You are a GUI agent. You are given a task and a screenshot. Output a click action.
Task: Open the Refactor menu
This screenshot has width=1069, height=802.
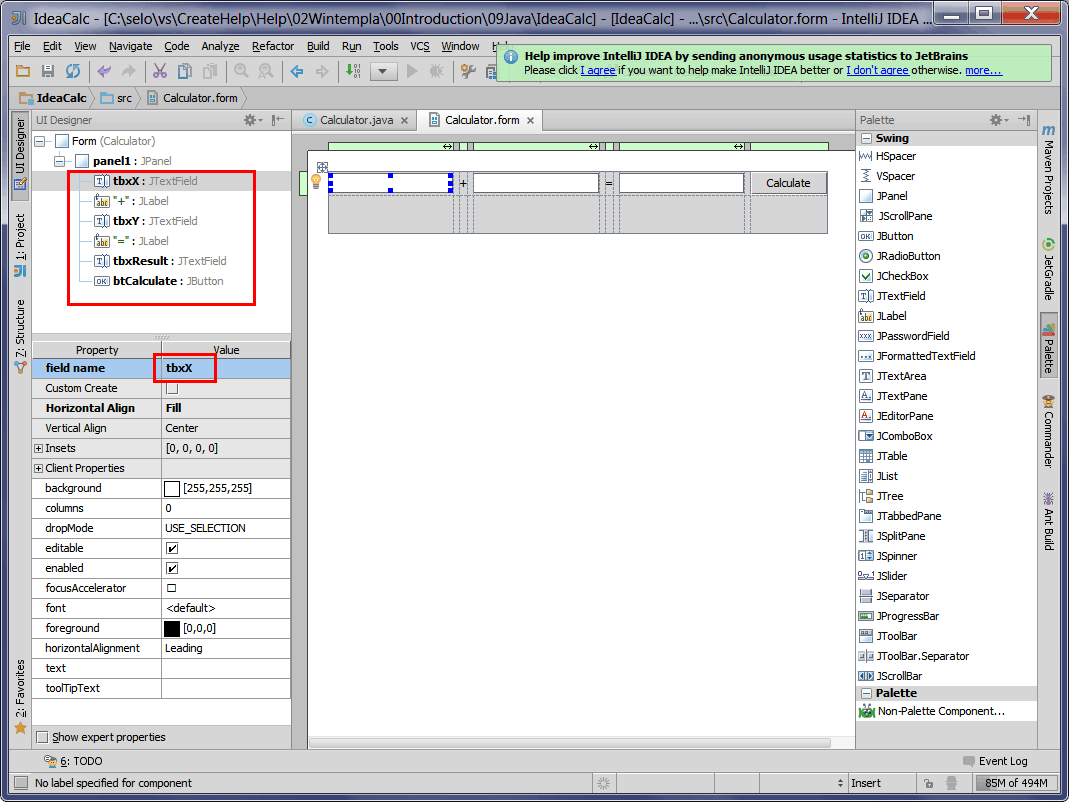tap(273, 46)
